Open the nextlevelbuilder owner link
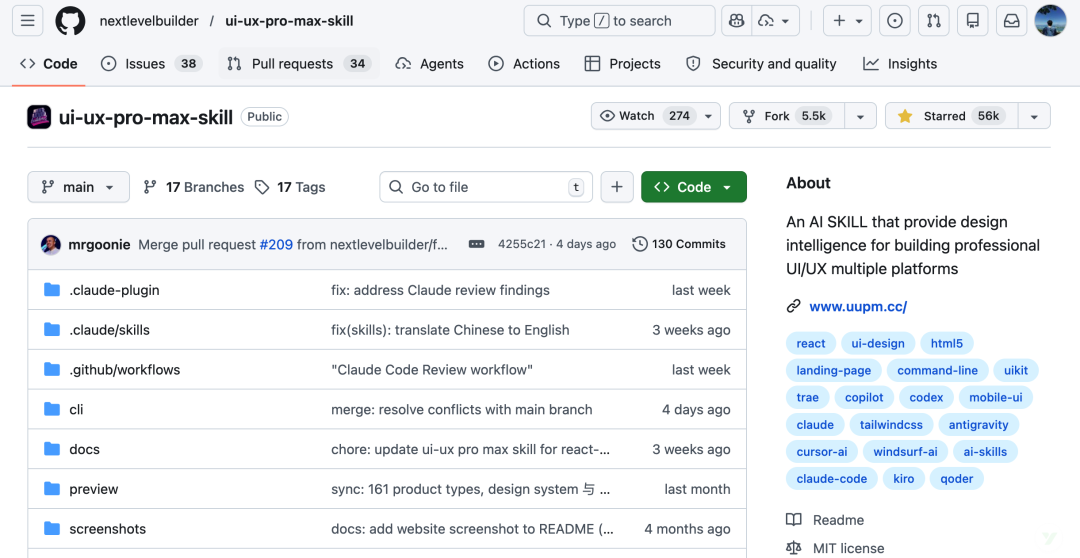This screenshot has width=1080, height=558. tap(149, 21)
